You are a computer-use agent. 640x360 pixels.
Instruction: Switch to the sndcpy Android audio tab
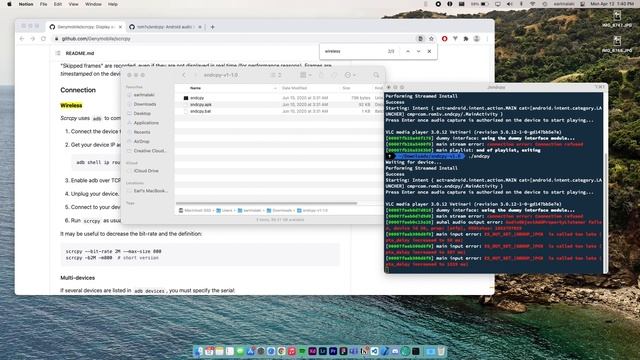[165, 27]
